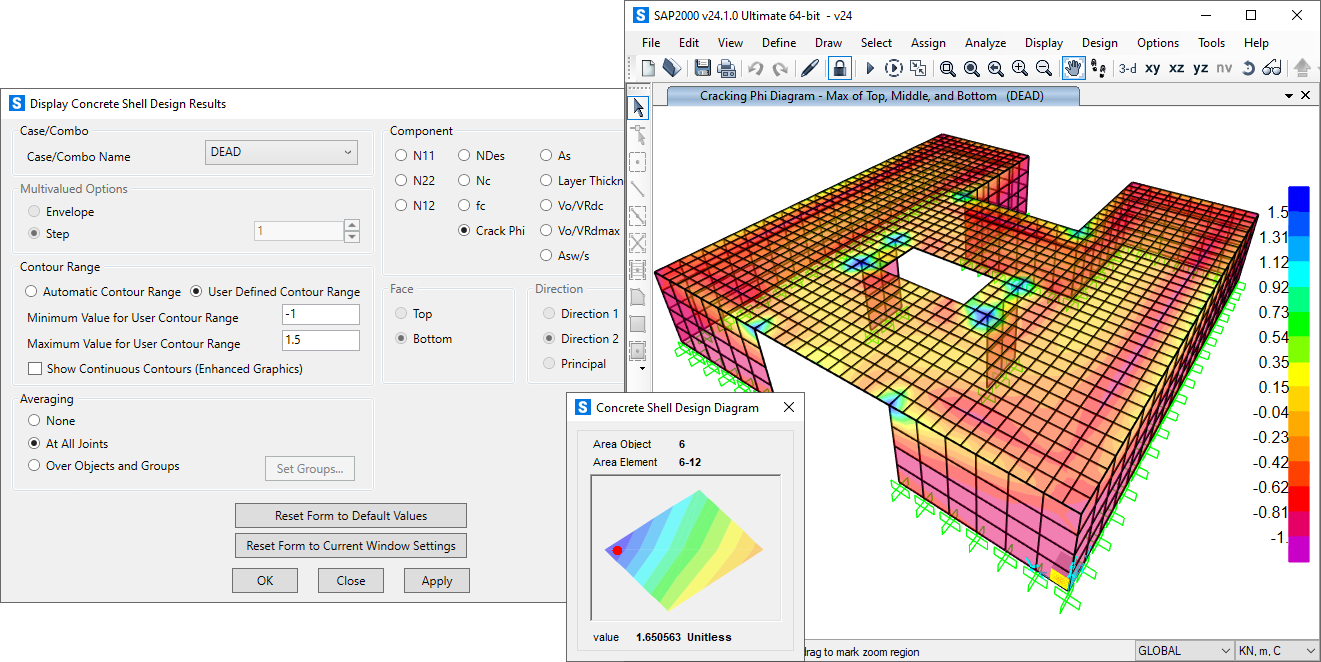Open the GLOBAL coordinate system dropdown
The height and width of the screenshot is (662, 1321).
pyautogui.click(x=1184, y=651)
